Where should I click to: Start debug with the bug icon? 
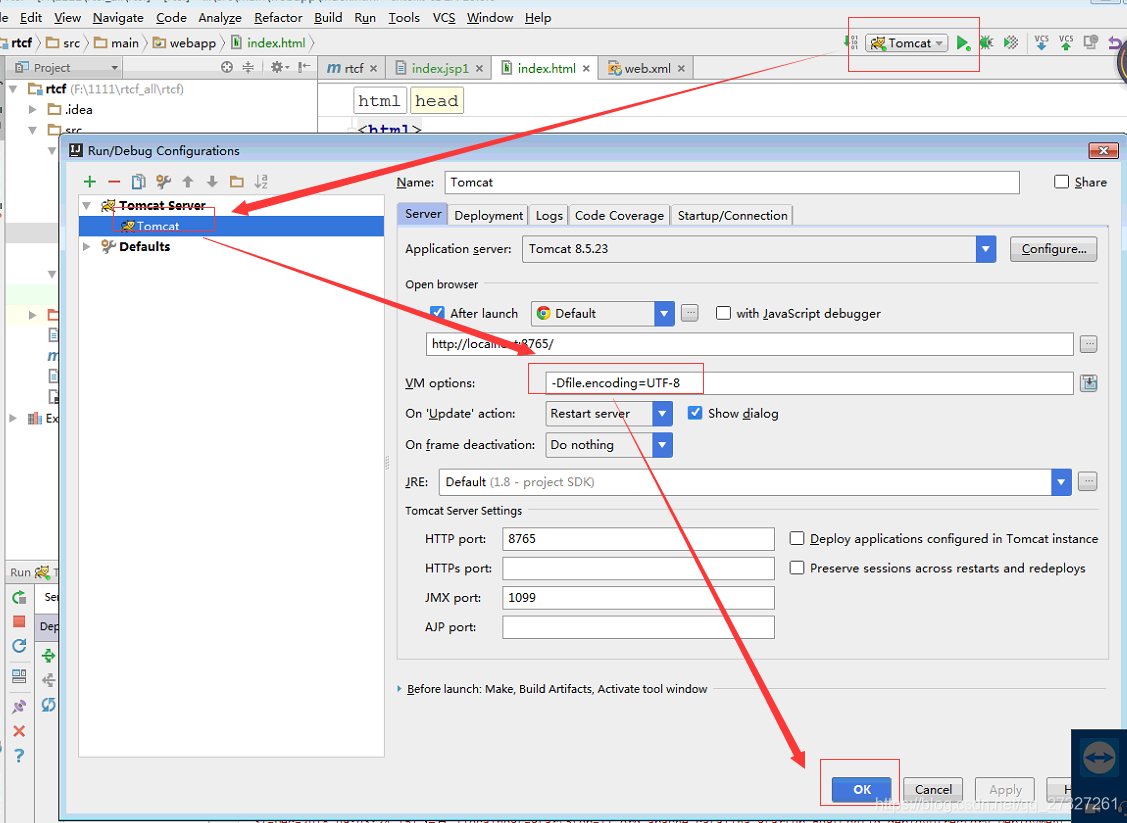coord(986,43)
